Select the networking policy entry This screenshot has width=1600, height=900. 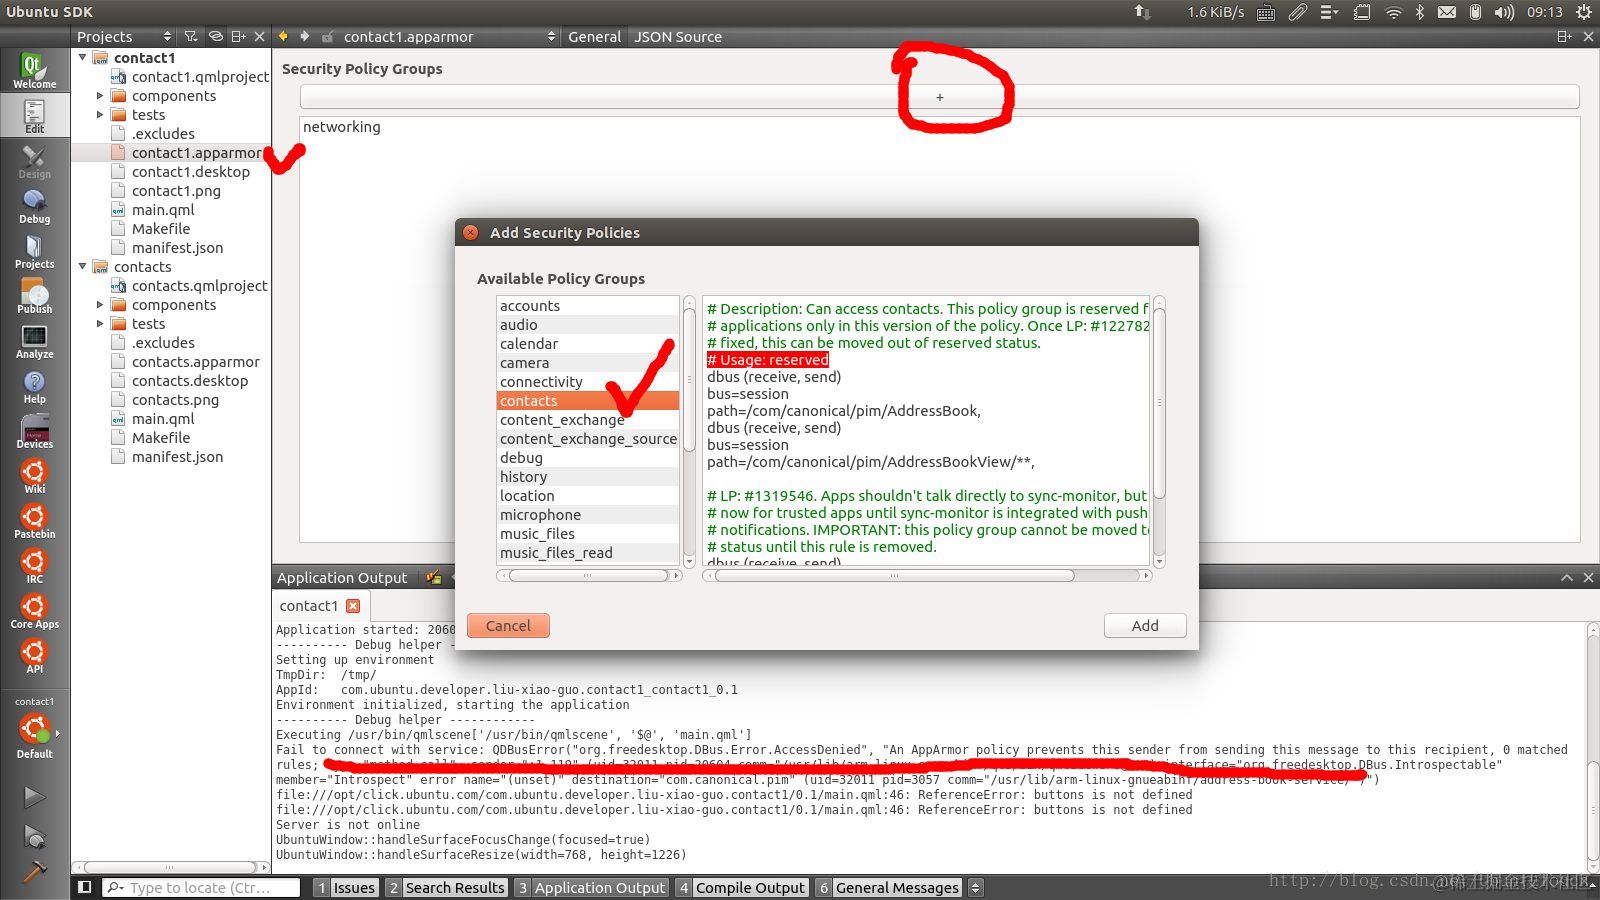point(342,127)
